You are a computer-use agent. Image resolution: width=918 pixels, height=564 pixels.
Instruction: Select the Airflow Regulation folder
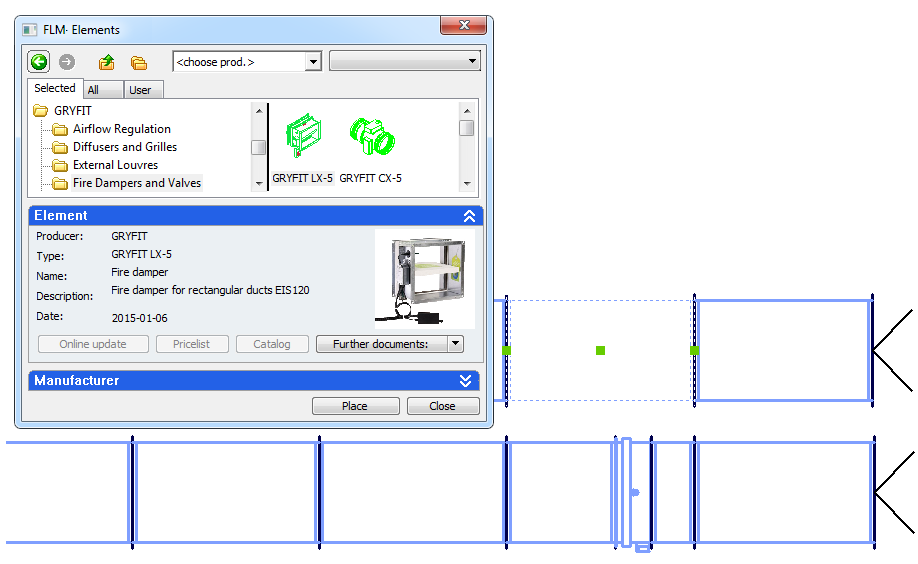click(121, 129)
